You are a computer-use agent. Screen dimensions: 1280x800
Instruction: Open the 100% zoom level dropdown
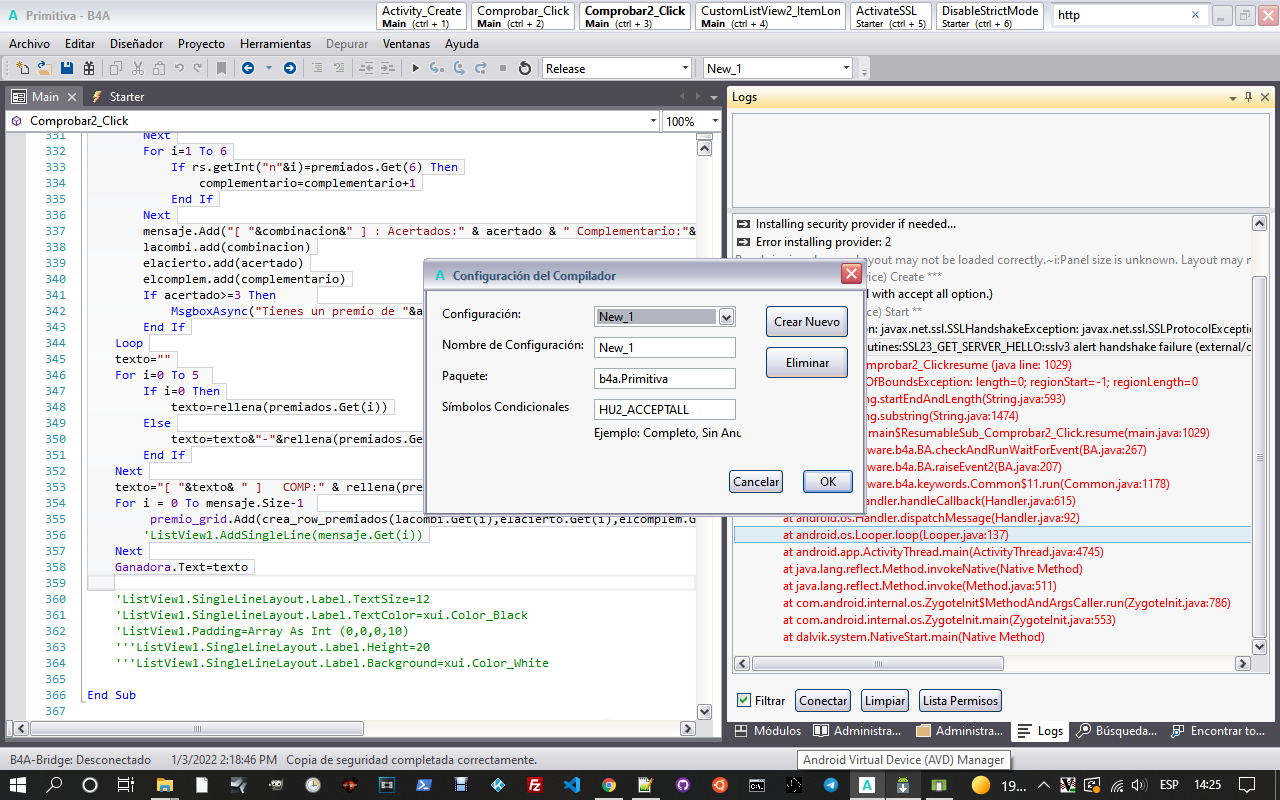715,121
